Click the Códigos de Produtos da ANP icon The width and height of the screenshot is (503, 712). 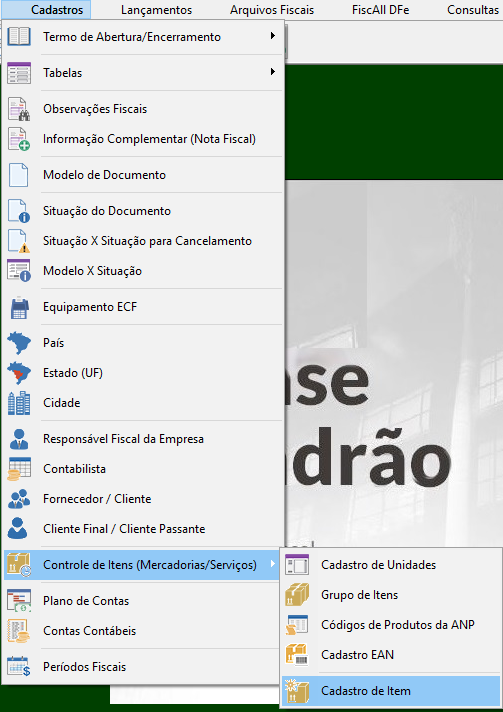(x=297, y=625)
